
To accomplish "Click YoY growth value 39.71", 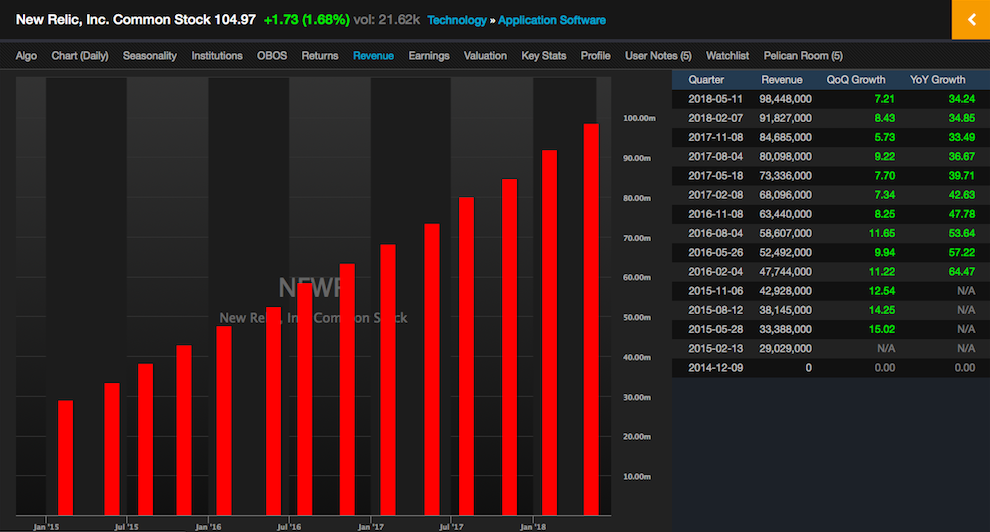I will click(962, 175).
